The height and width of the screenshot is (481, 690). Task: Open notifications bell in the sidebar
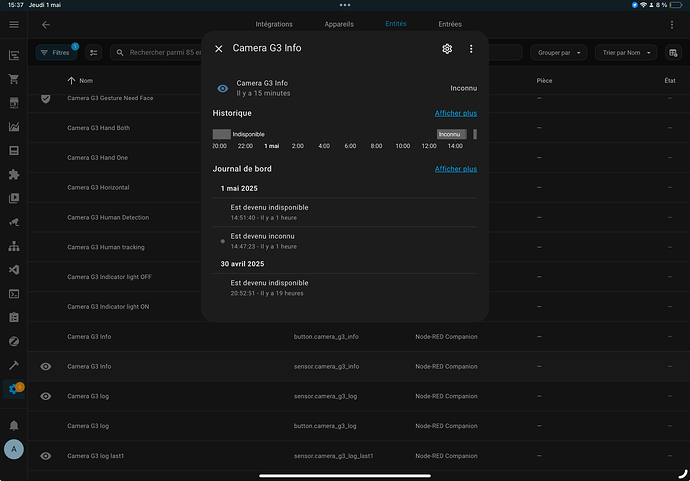(x=14, y=425)
